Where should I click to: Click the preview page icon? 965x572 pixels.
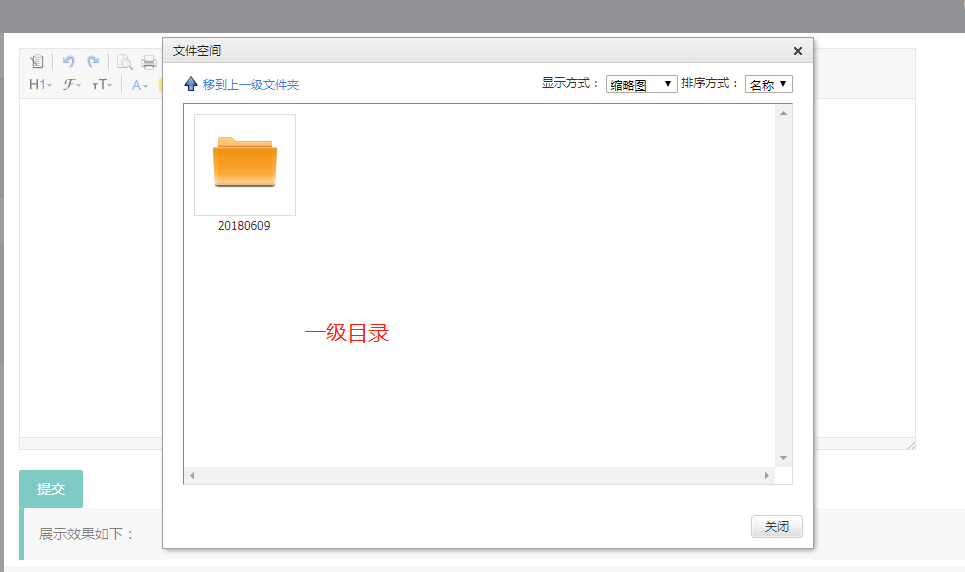point(125,62)
